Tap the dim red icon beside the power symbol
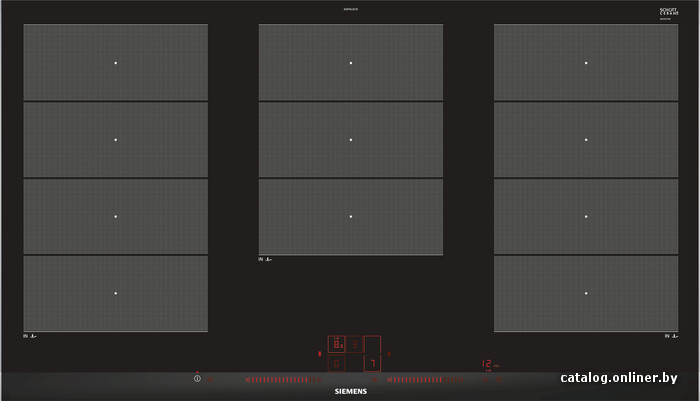This screenshot has height=401, width=700. pyautogui.click(x=210, y=380)
